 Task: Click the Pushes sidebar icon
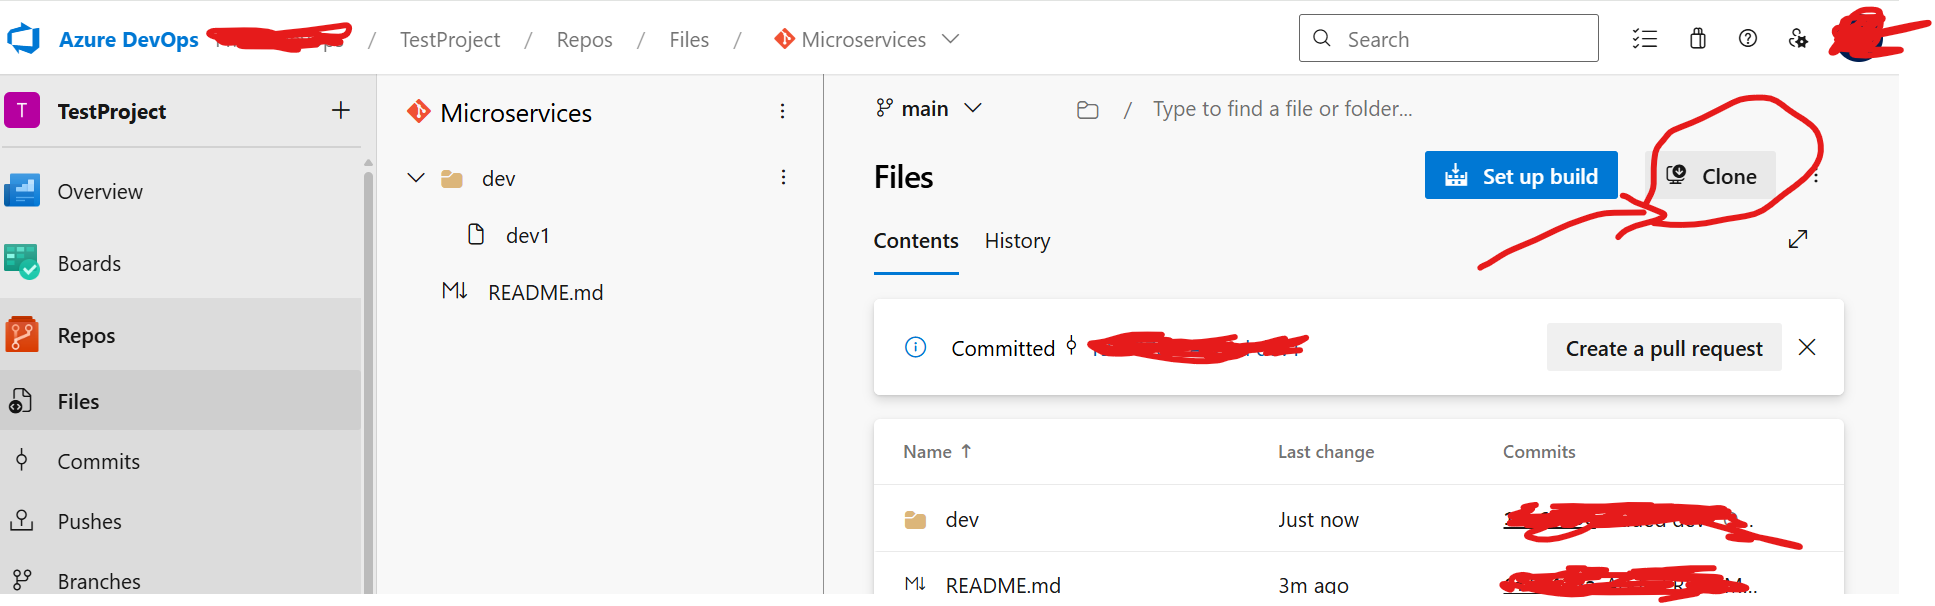point(22,520)
